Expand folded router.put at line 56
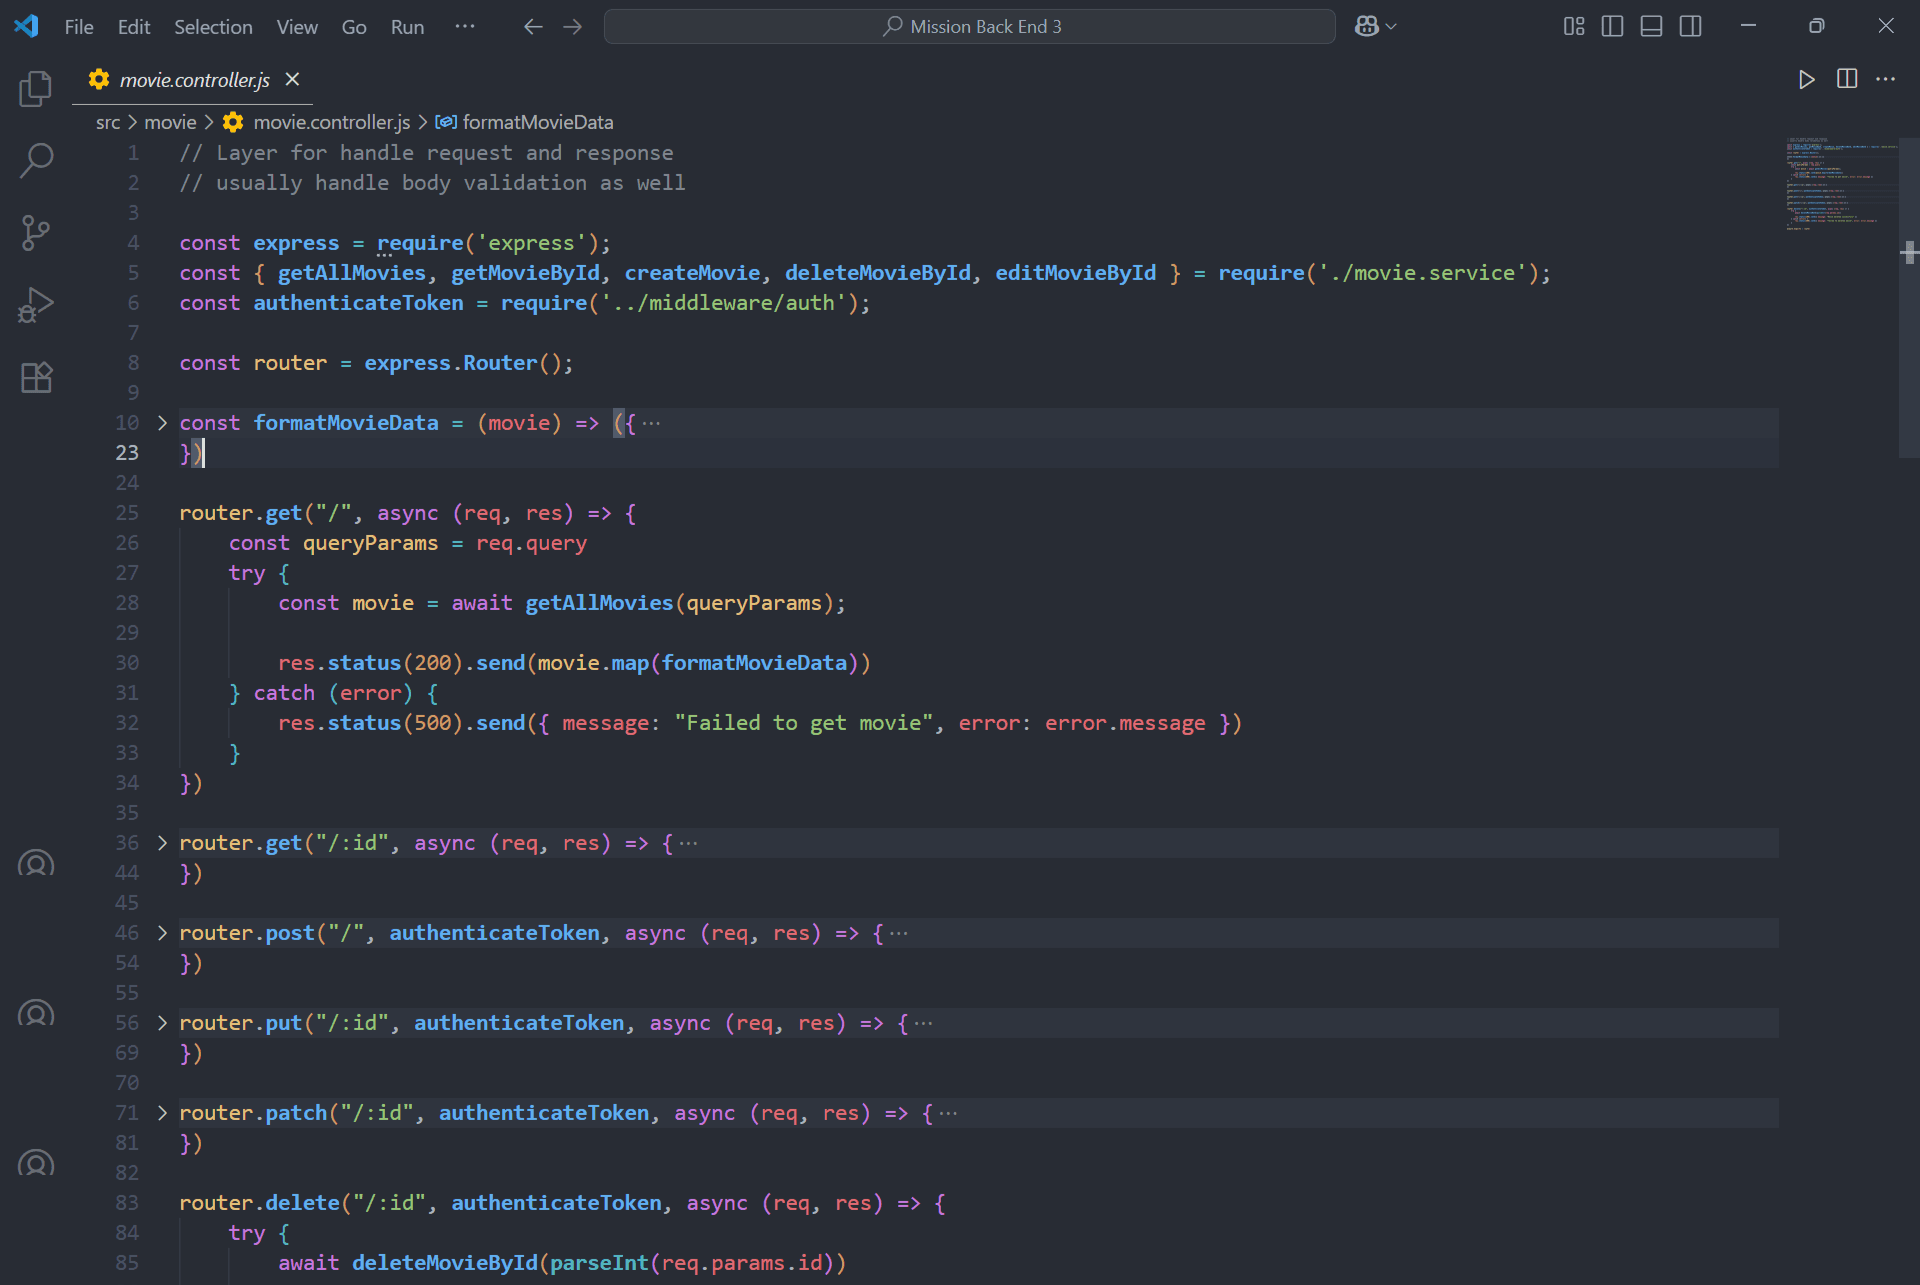The width and height of the screenshot is (1920, 1285). click(162, 1023)
